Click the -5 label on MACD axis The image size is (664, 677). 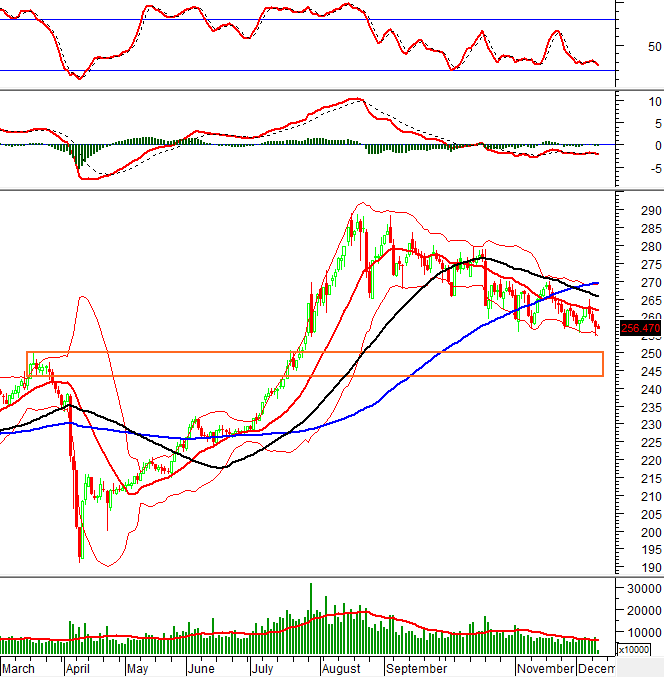click(x=627, y=167)
